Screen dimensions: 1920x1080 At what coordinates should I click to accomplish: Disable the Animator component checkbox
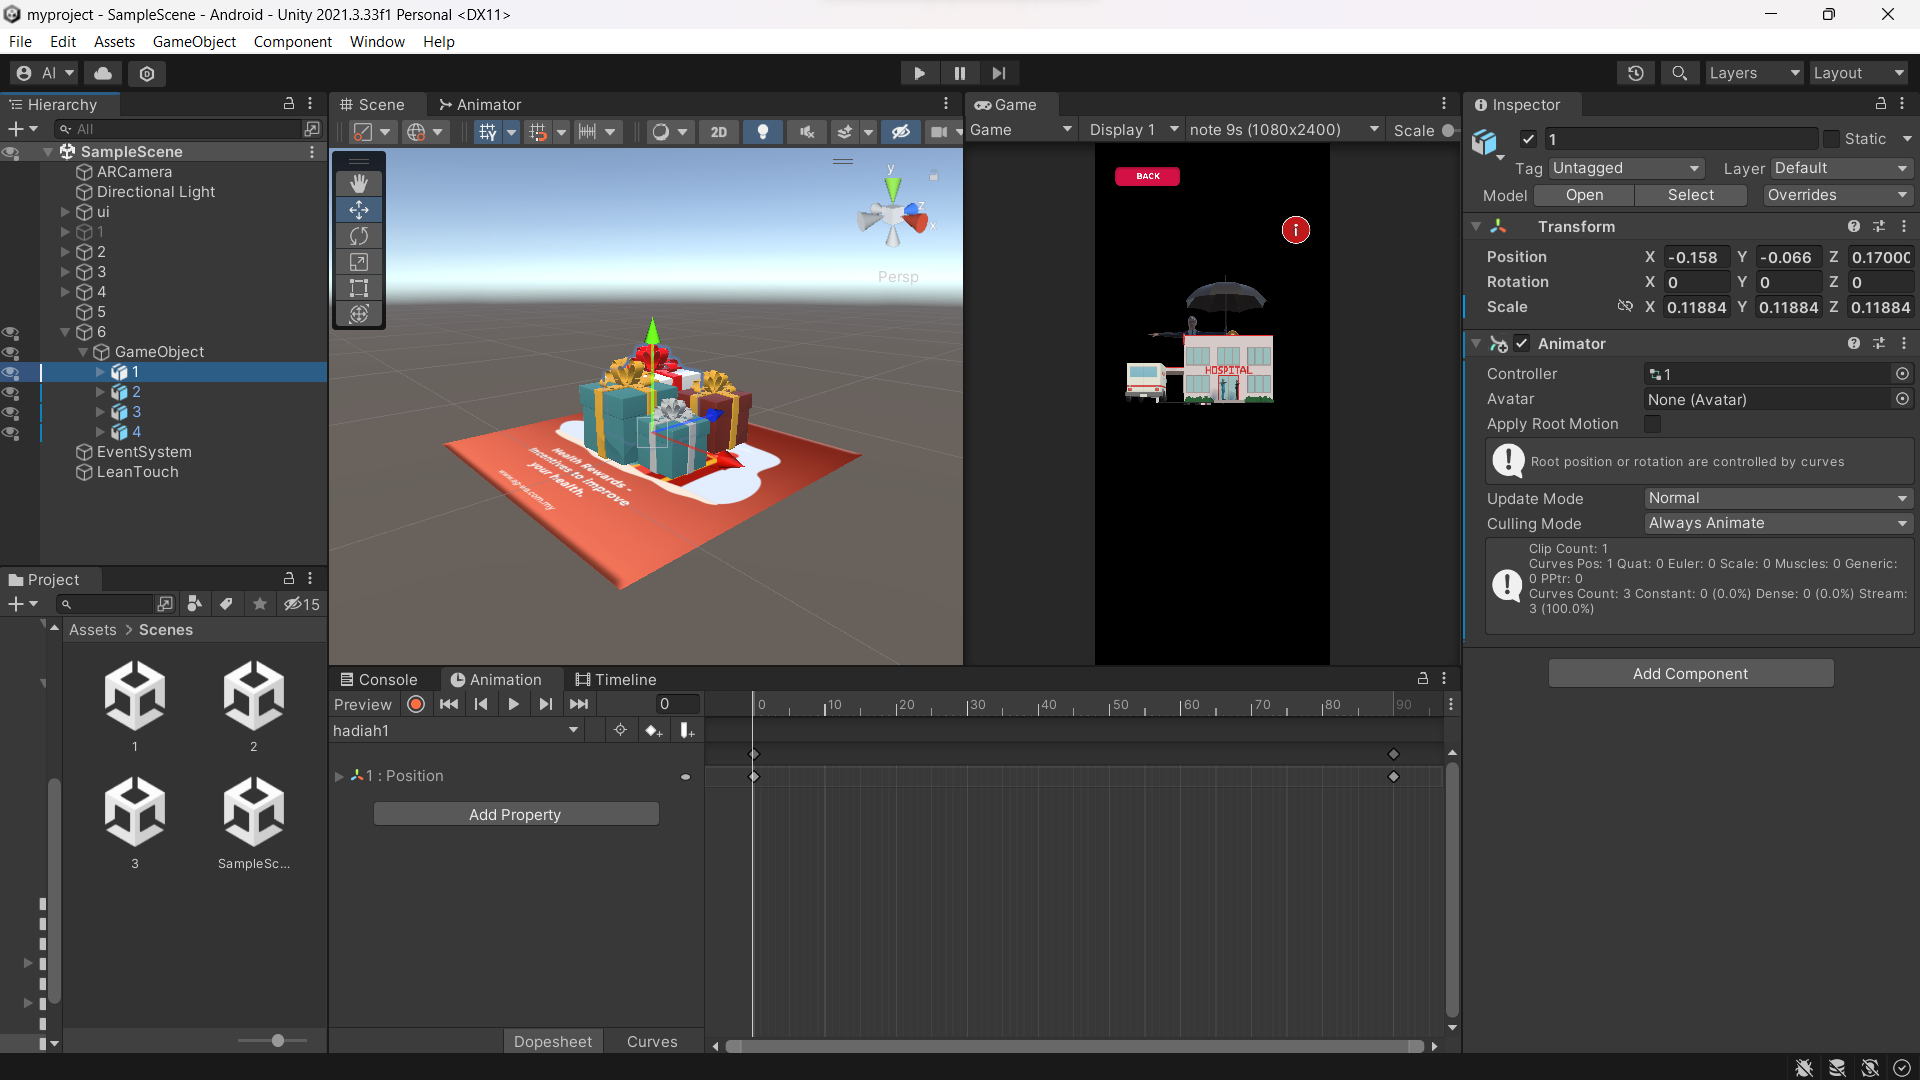[1522, 343]
